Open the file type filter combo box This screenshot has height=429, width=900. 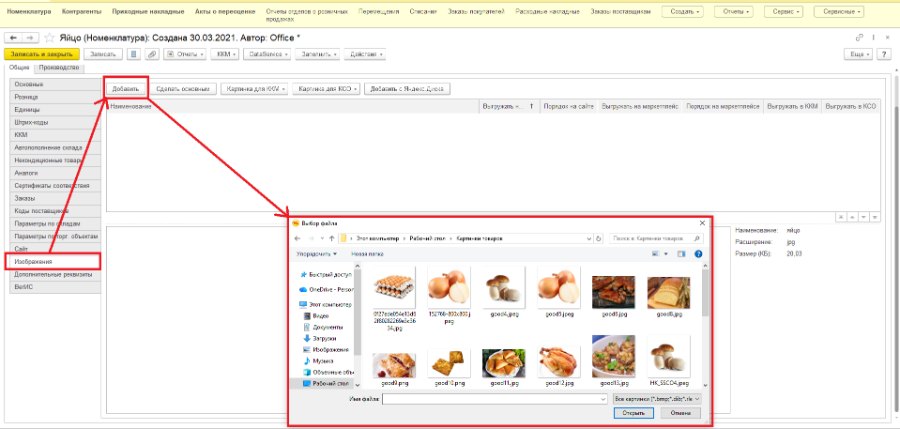click(x=658, y=399)
